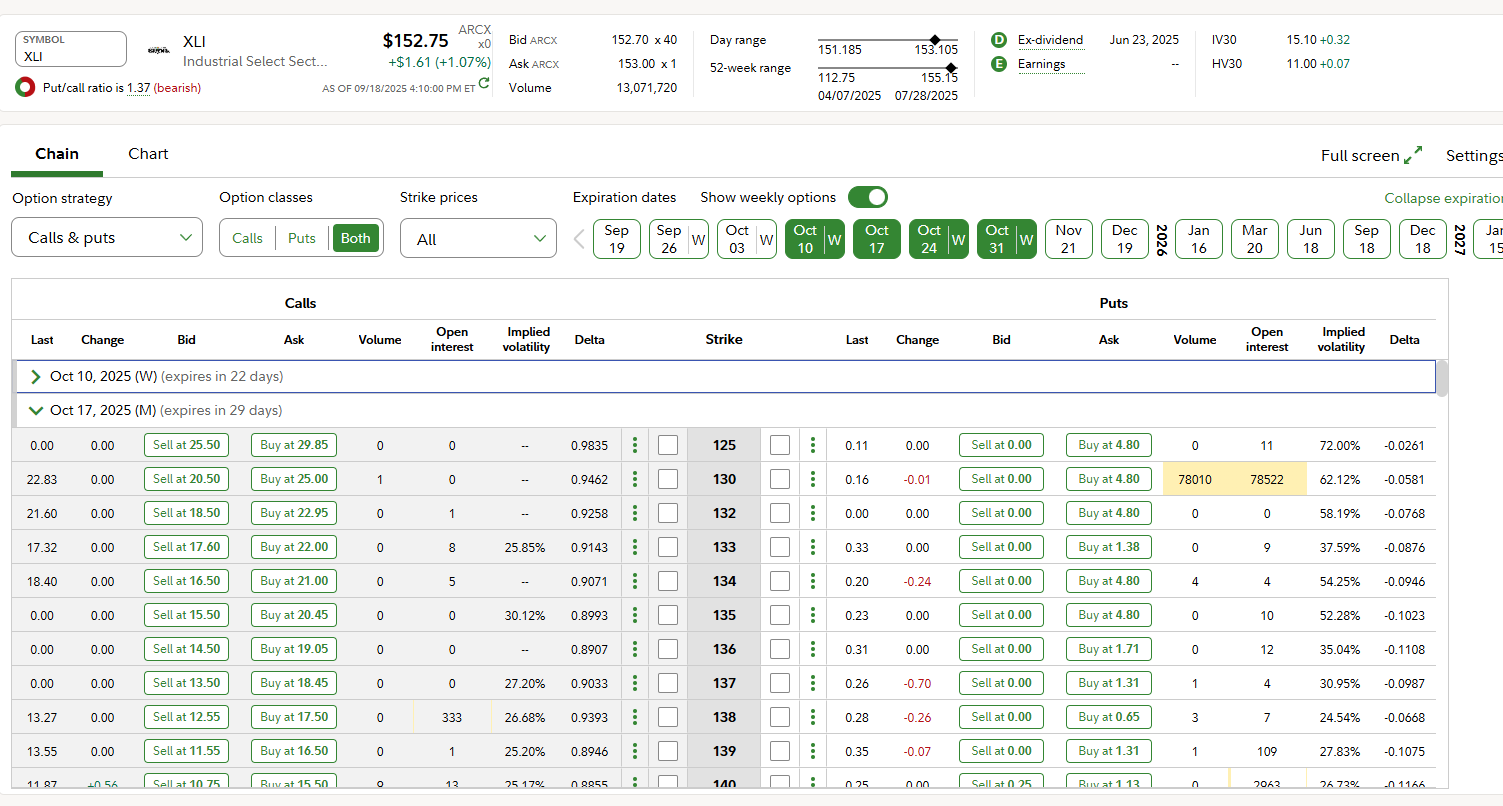Open the Option strategy dropdown
Screen dimensions: 1503x806
click(x=107, y=238)
